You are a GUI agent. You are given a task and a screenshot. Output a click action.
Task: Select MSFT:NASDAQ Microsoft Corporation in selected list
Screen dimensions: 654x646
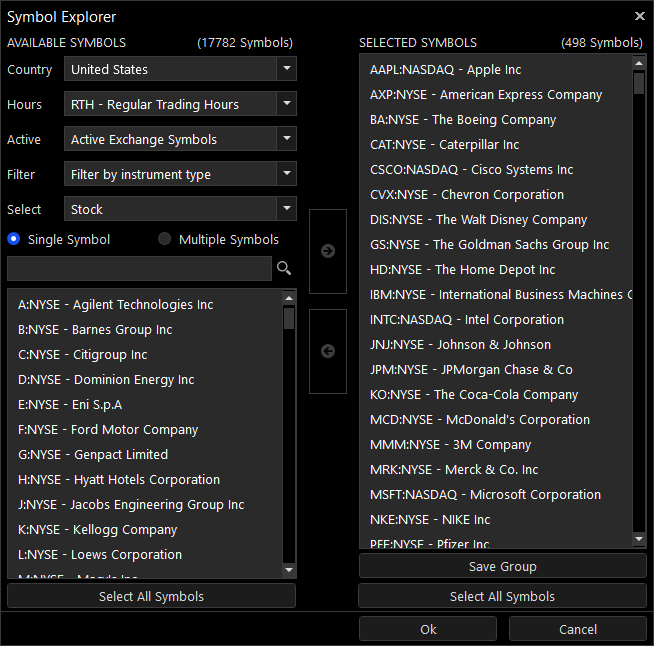(x=485, y=495)
